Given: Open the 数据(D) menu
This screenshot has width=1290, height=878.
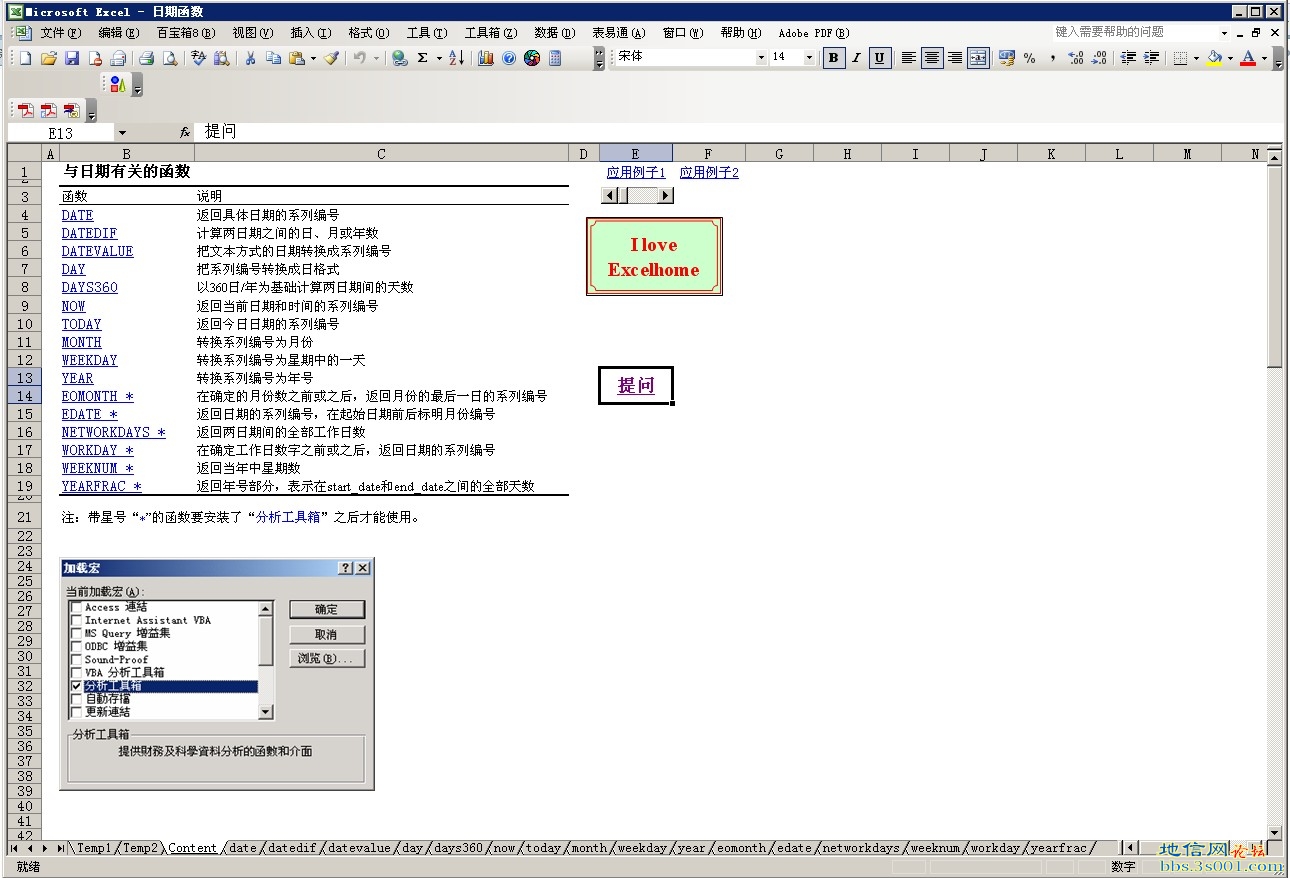Looking at the screenshot, I should pyautogui.click(x=554, y=33).
